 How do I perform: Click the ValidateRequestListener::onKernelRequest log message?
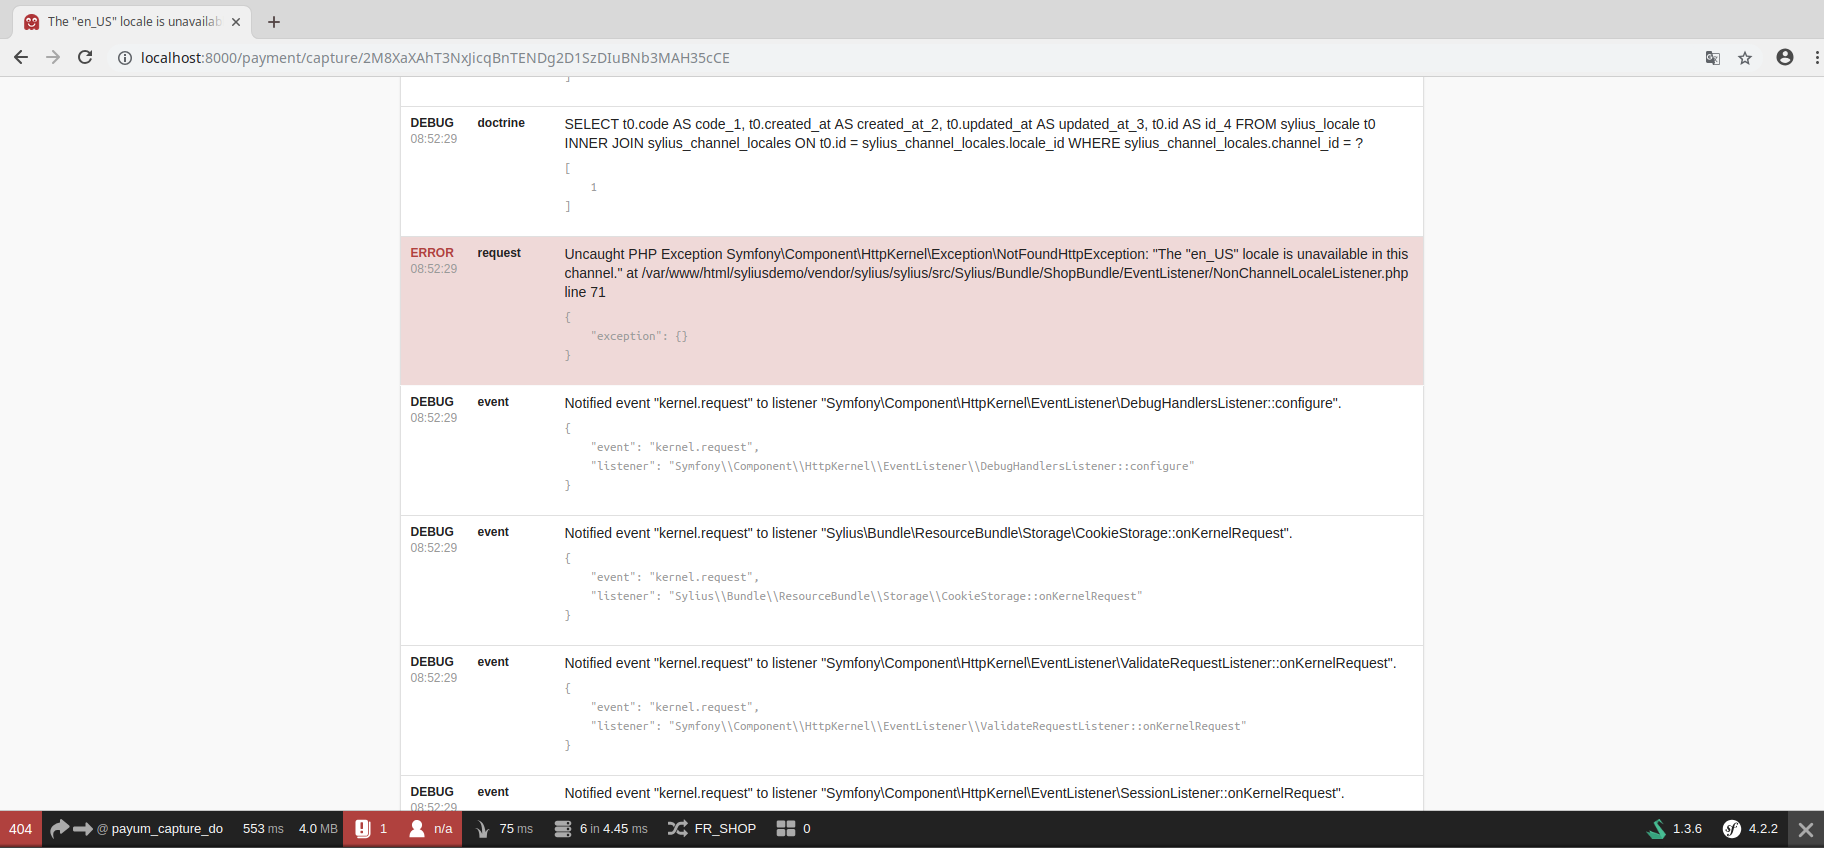point(980,663)
